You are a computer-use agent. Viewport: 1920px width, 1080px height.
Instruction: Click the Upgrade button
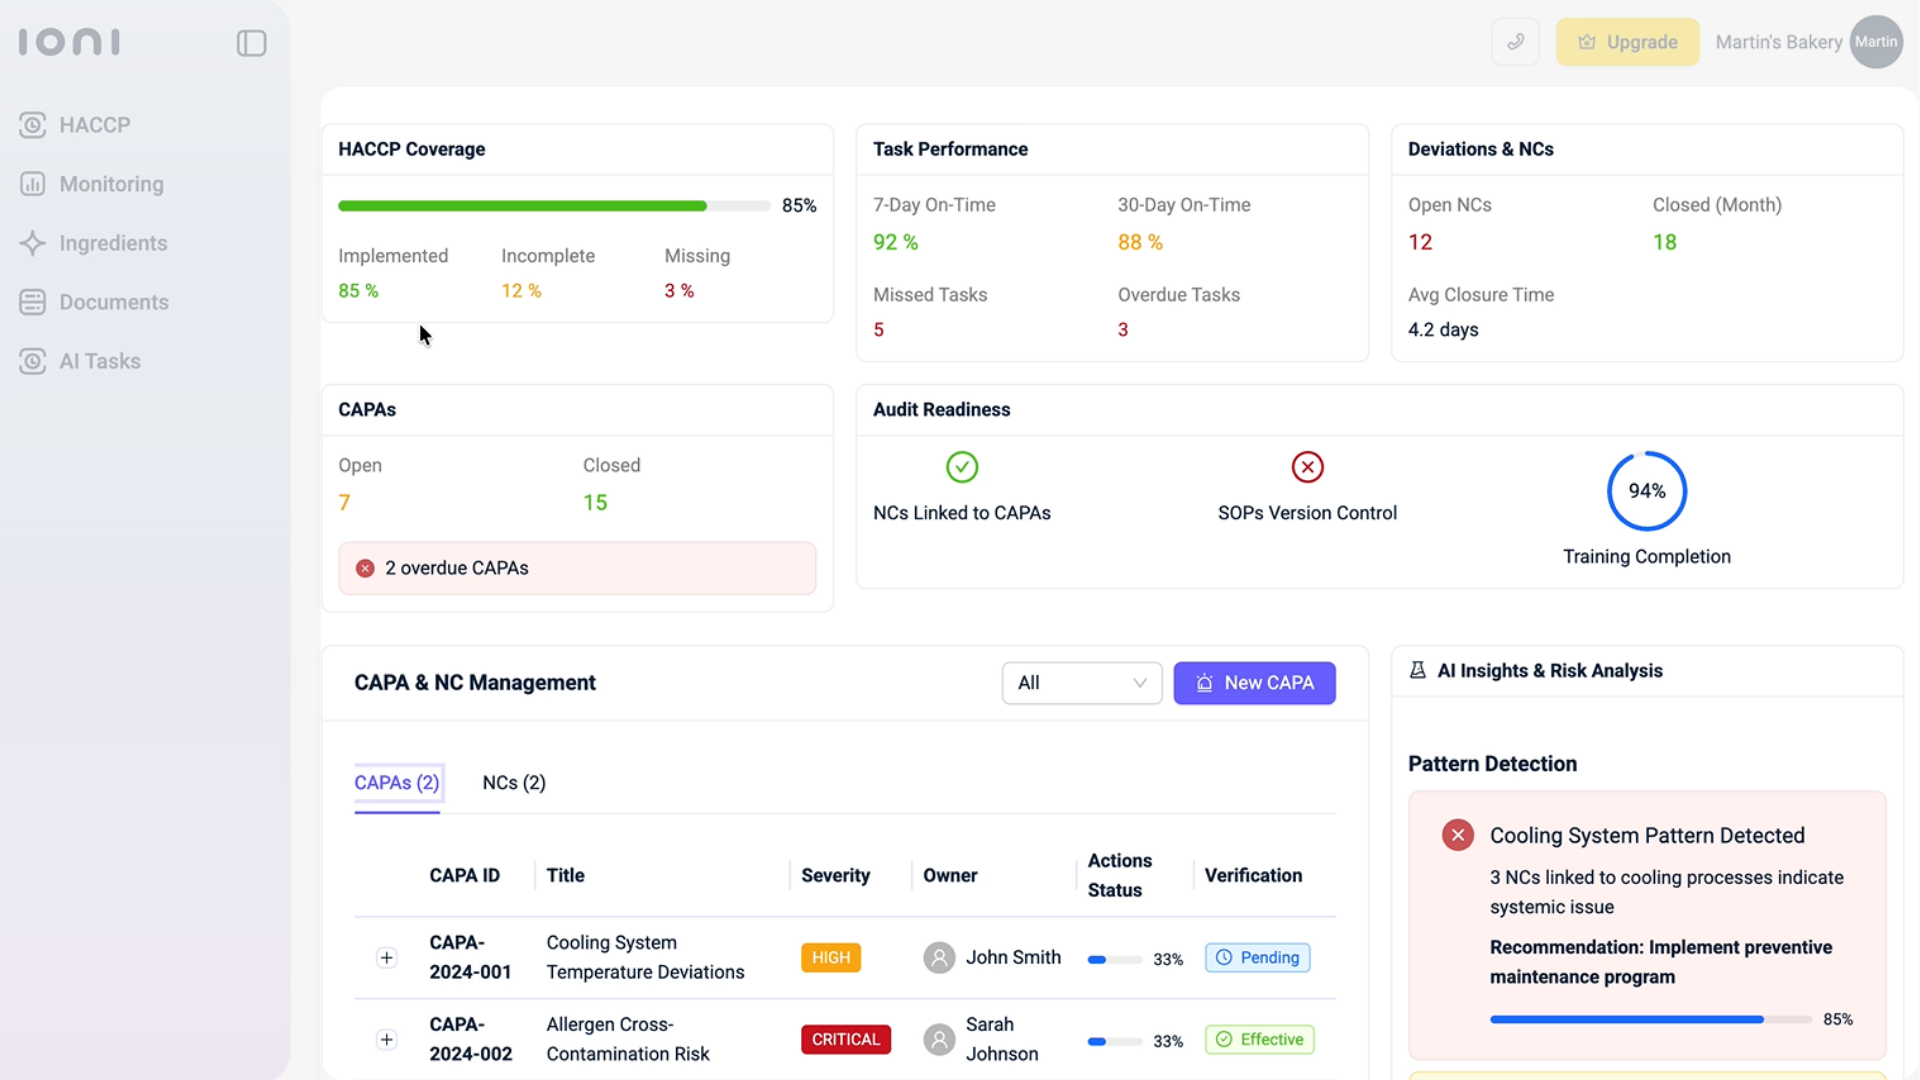(x=1627, y=42)
